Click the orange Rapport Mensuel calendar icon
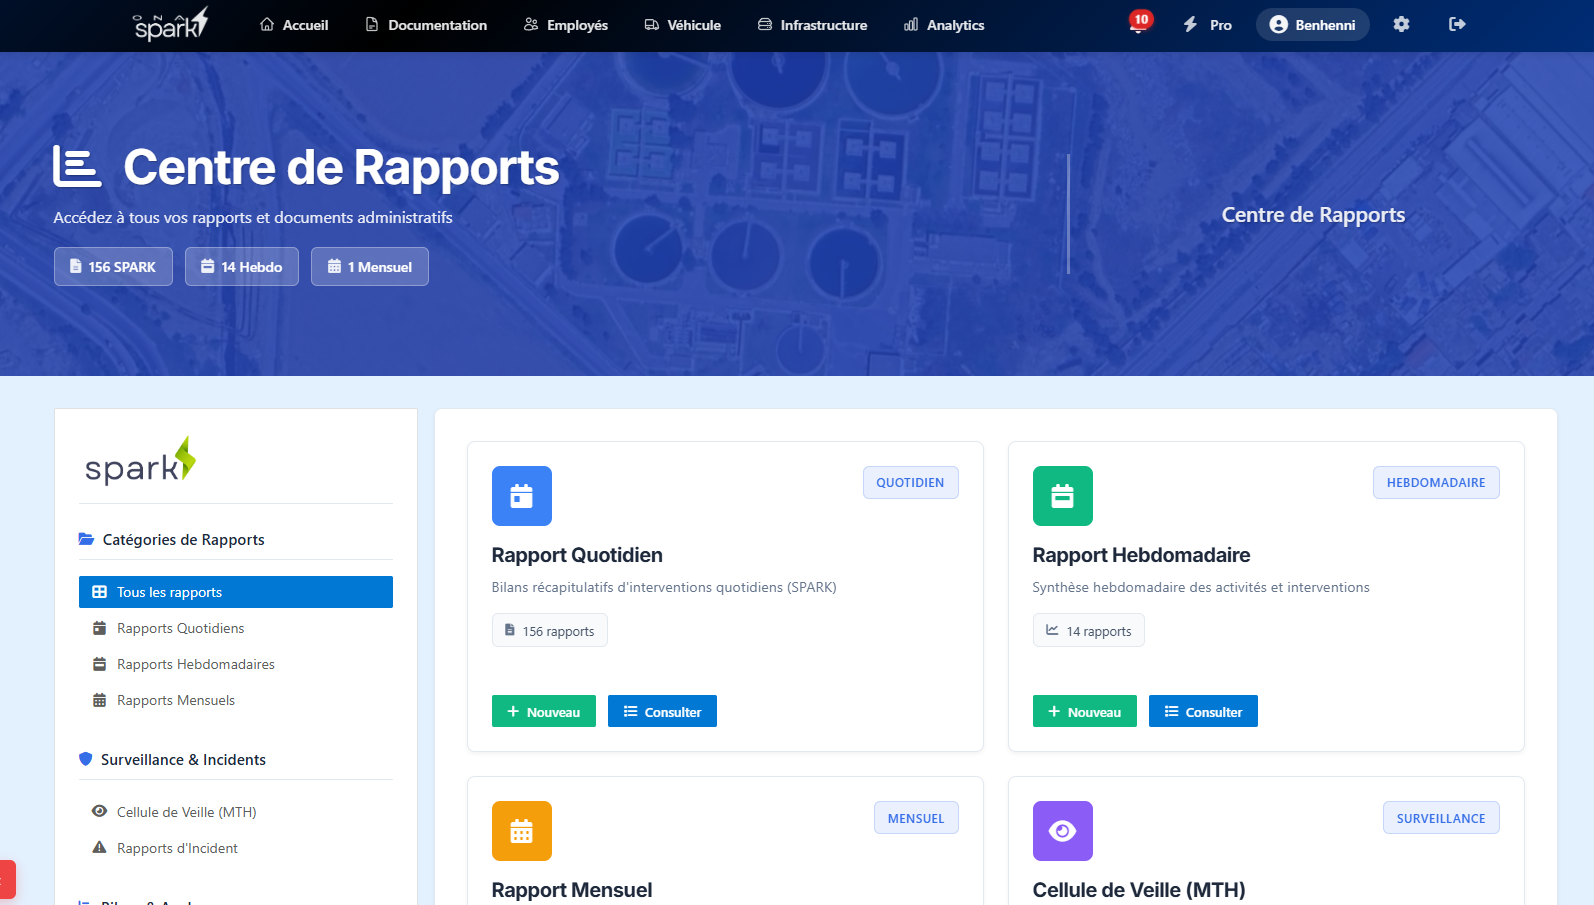Viewport: 1594px width, 905px height. tap(521, 831)
